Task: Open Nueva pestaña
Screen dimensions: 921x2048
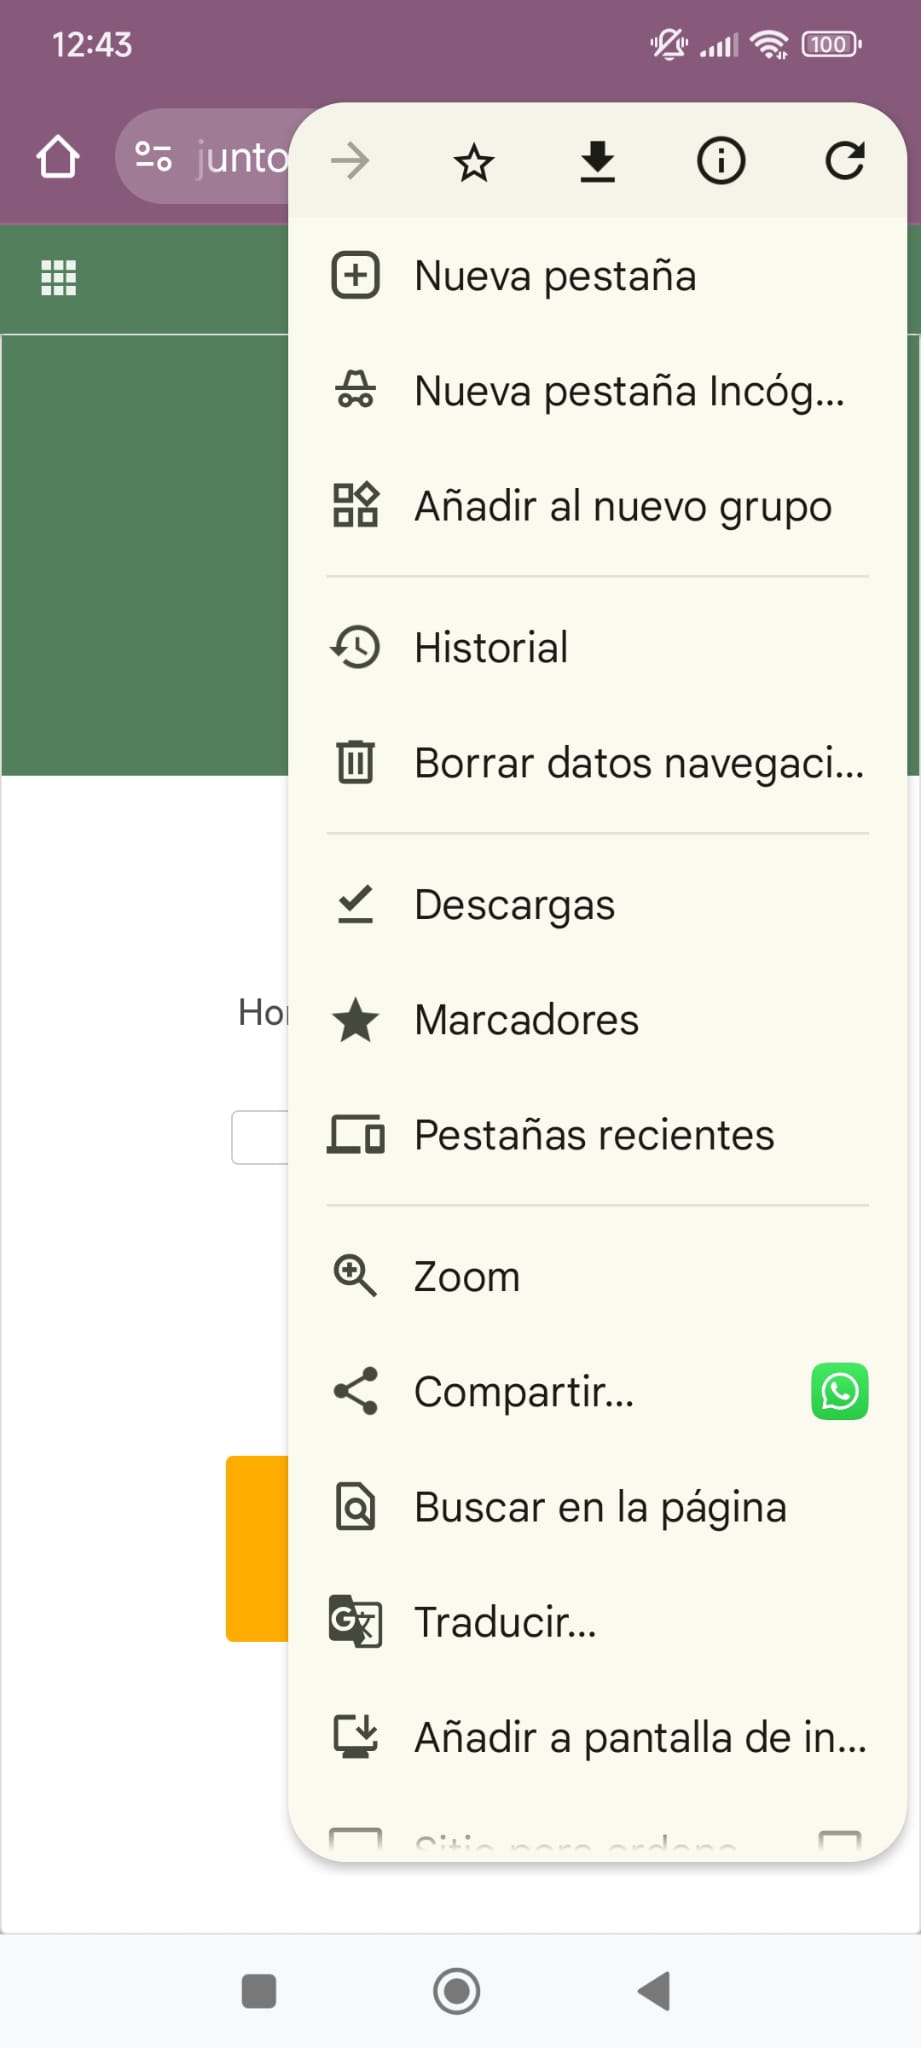Action: (555, 276)
